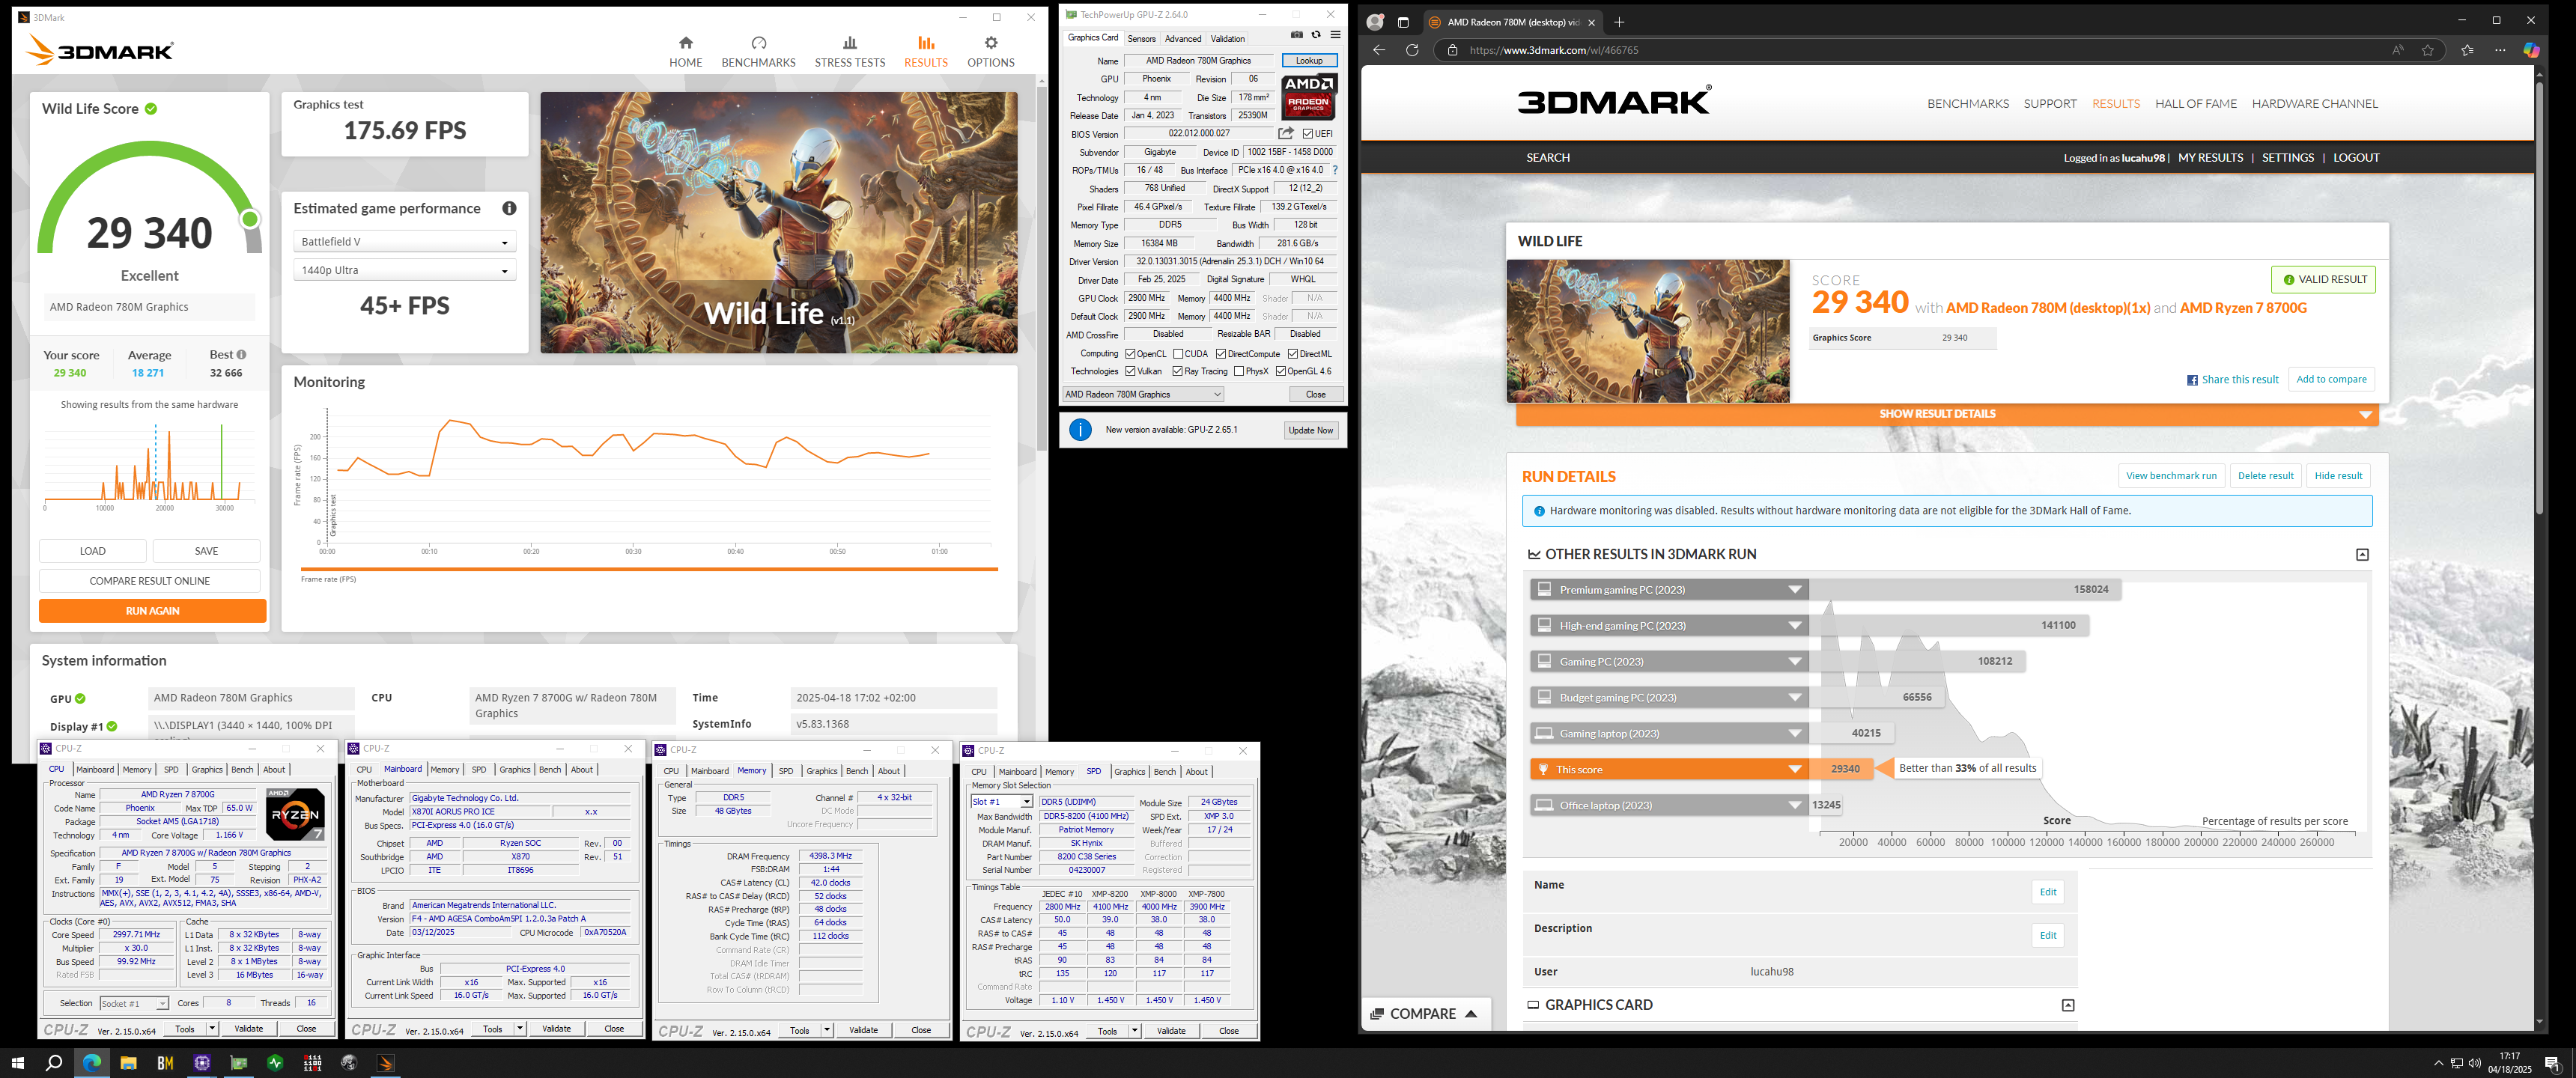2576x1078 pixels.
Task: Open the notification center in the system tray
Action: tap(2552, 1063)
